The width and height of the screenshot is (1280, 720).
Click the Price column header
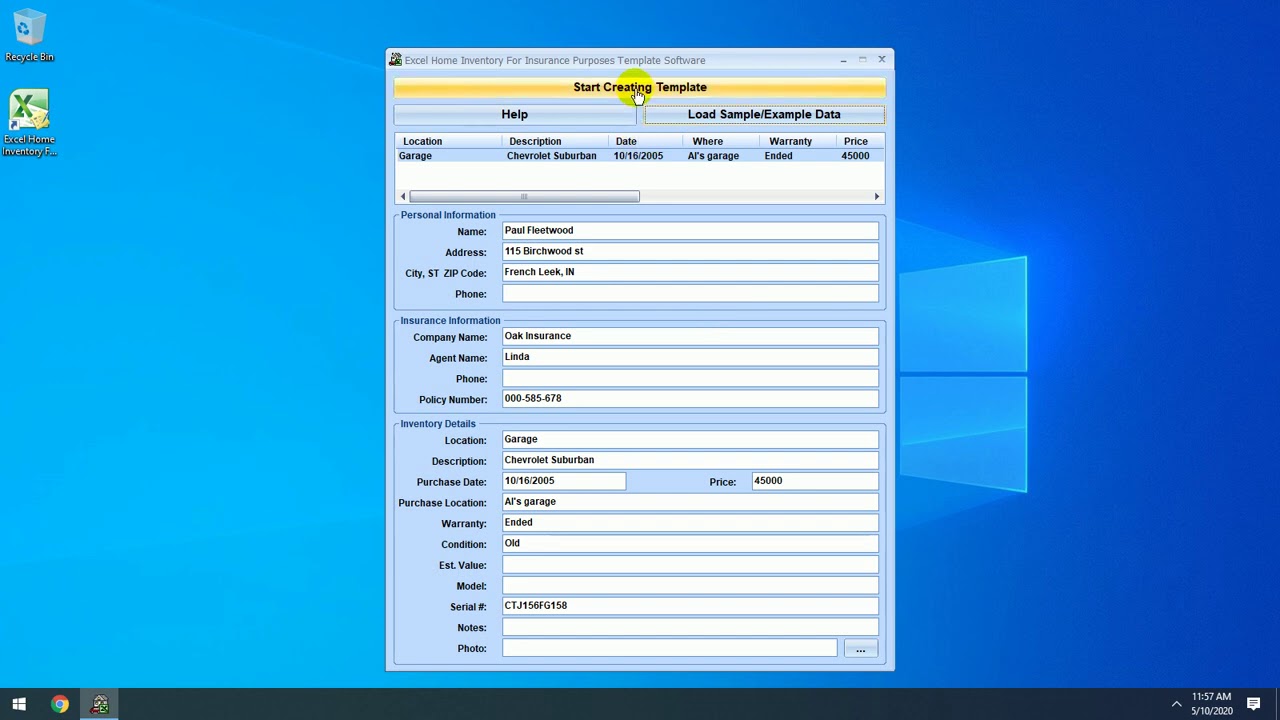click(860, 141)
